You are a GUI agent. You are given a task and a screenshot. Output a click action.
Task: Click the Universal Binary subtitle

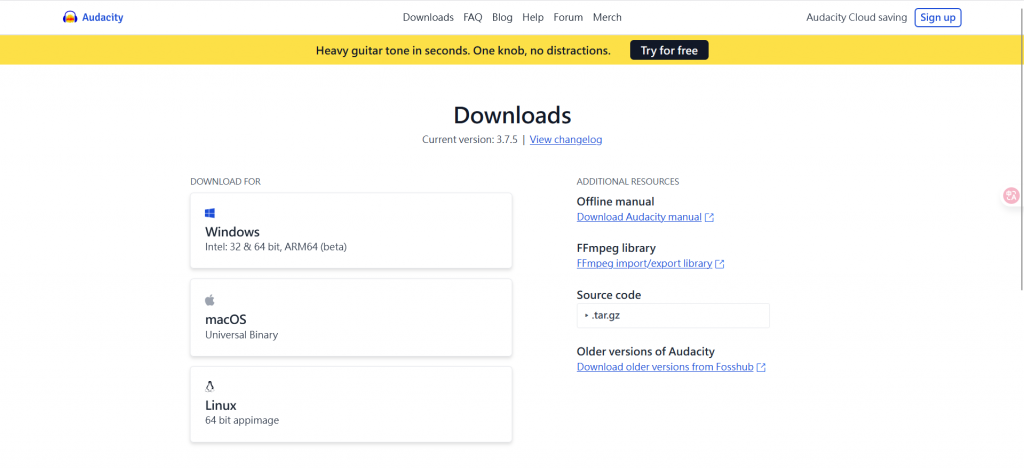coord(242,335)
